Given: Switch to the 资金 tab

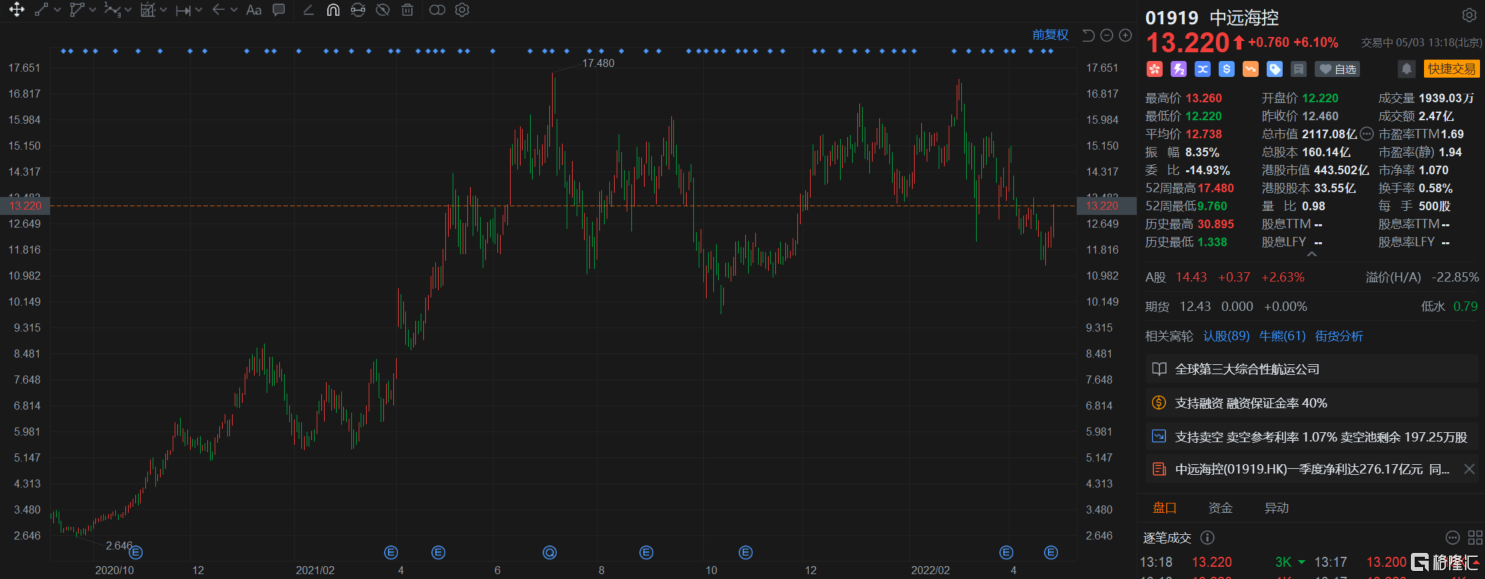Looking at the screenshot, I should pos(1220,508).
